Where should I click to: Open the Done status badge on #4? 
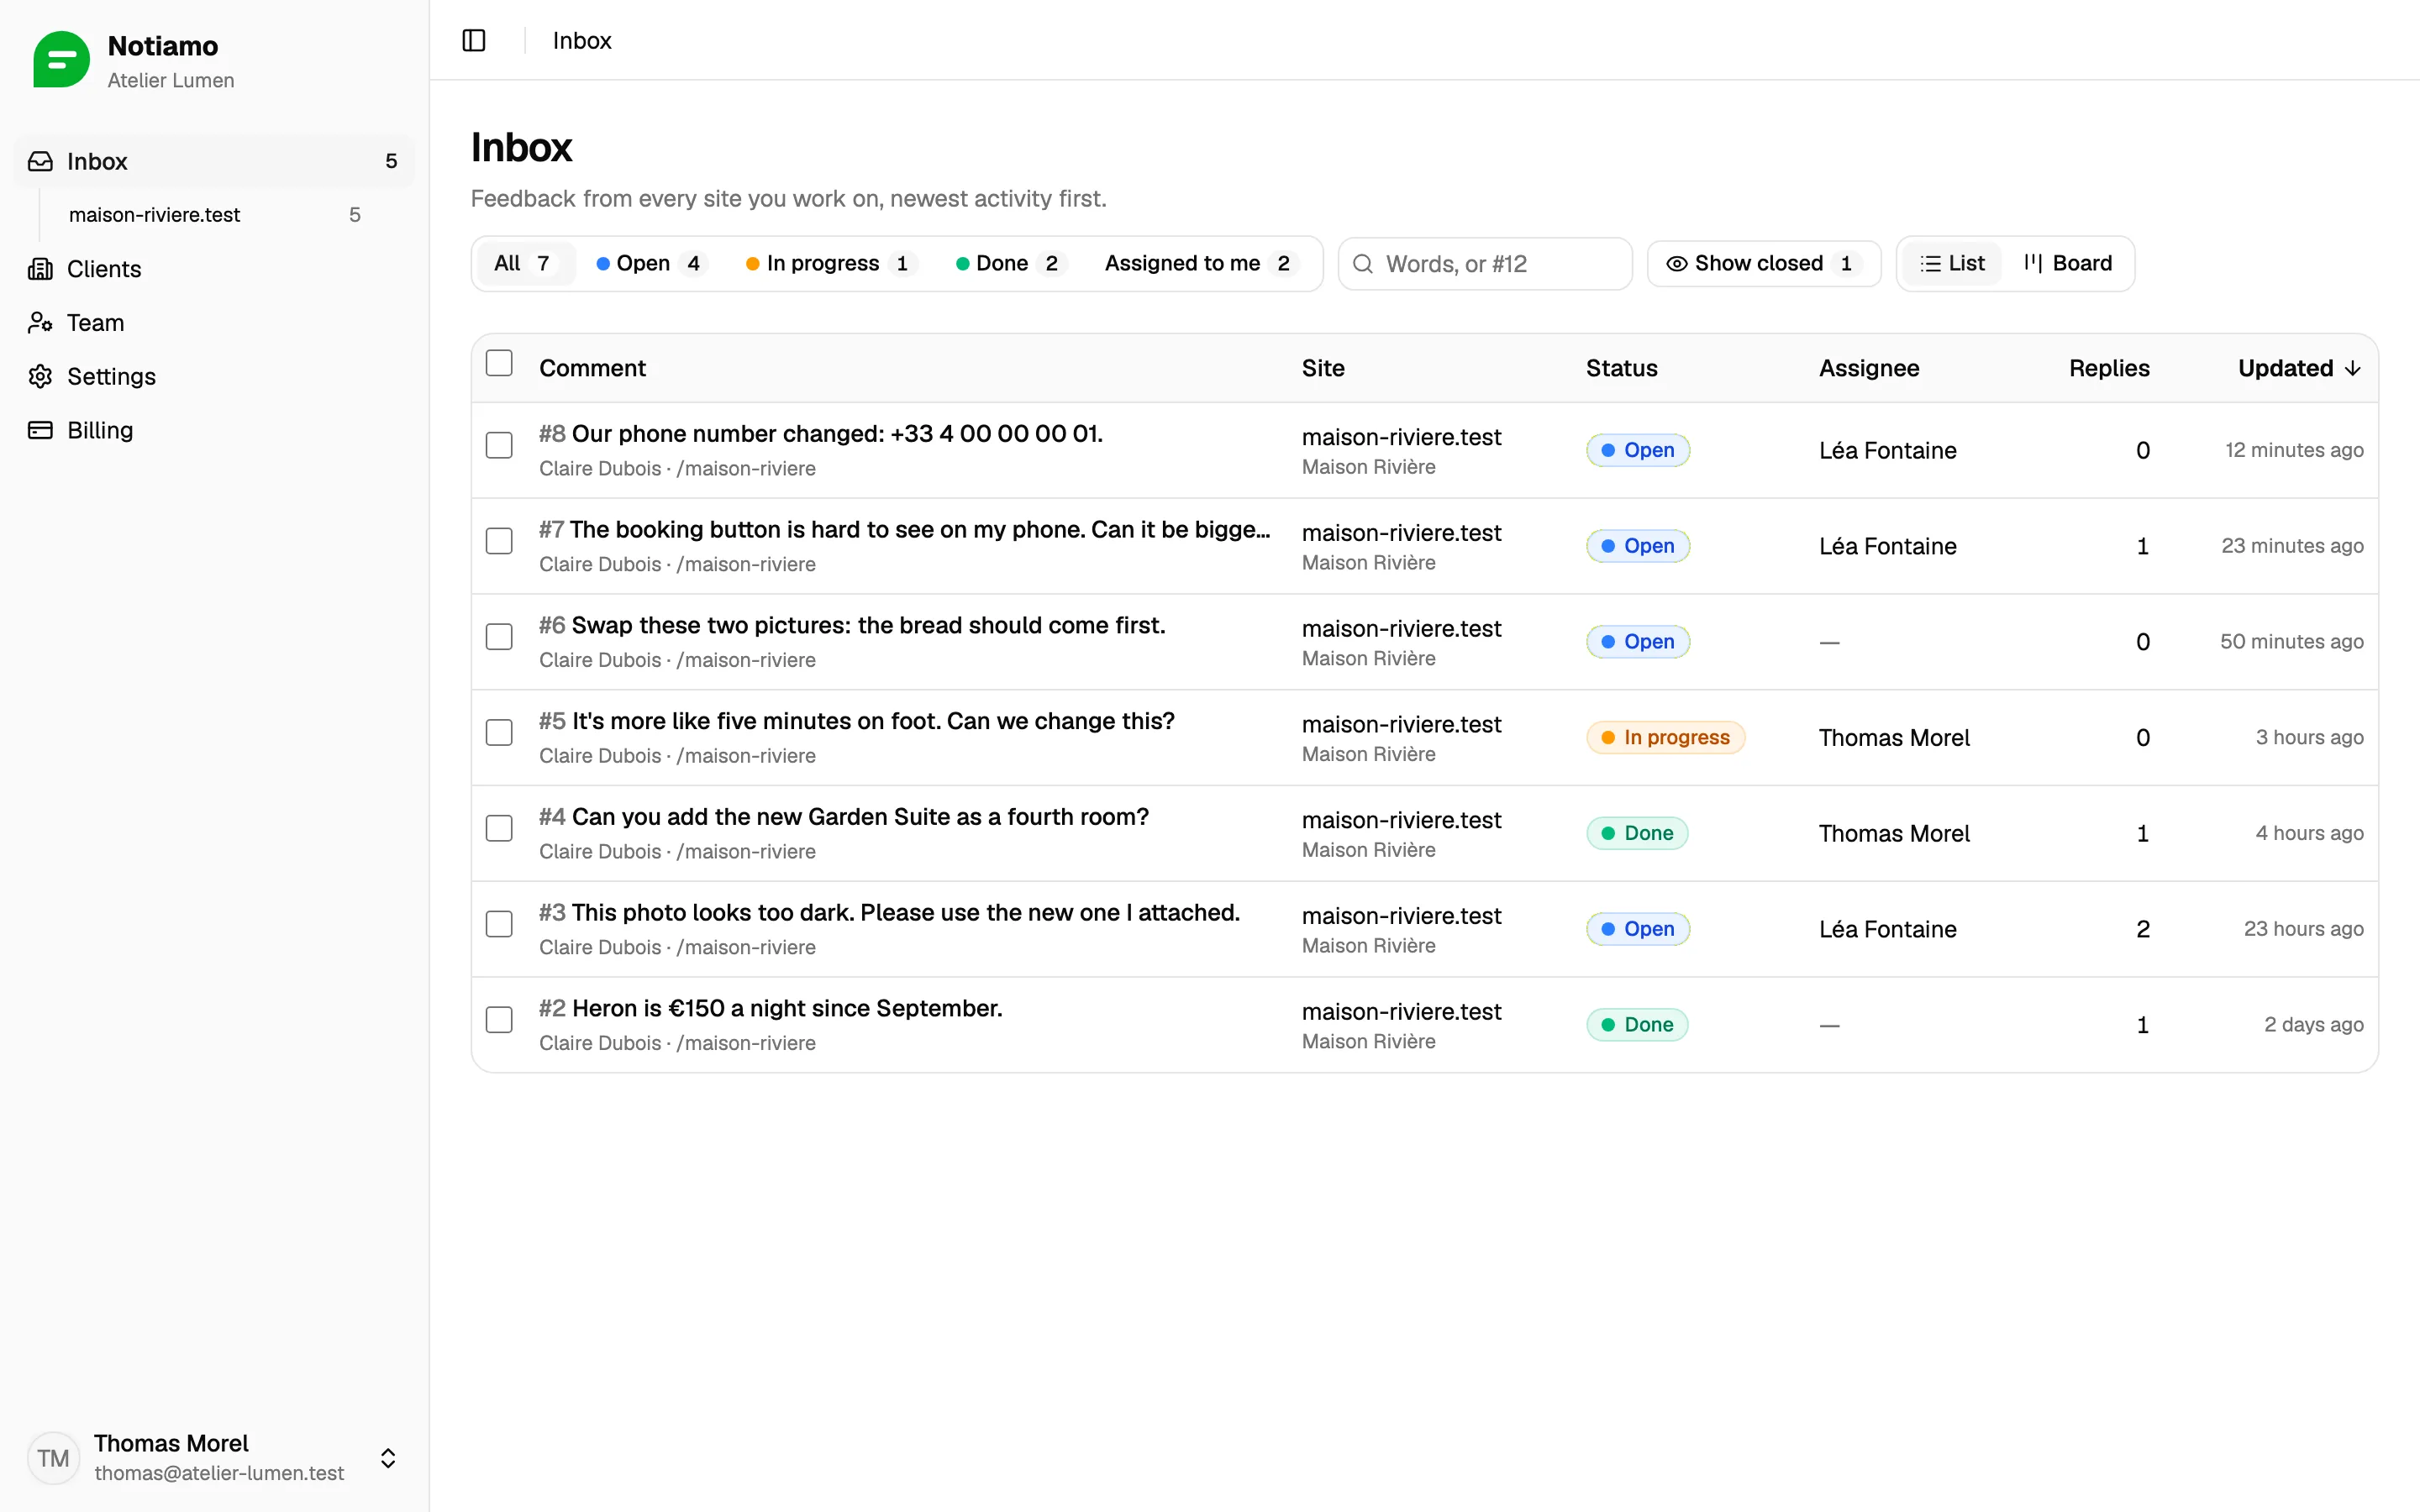pyautogui.click(x=1637, y=833)
